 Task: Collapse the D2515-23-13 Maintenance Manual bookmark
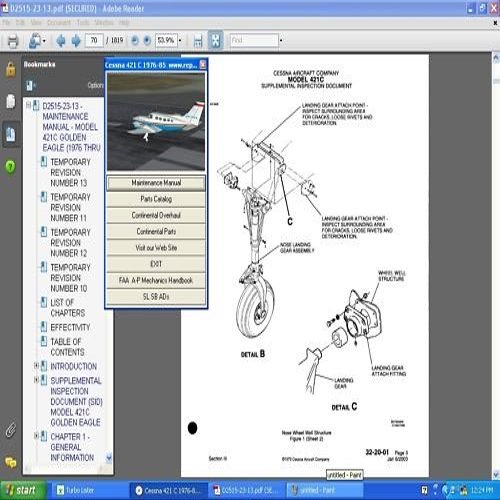29,106
